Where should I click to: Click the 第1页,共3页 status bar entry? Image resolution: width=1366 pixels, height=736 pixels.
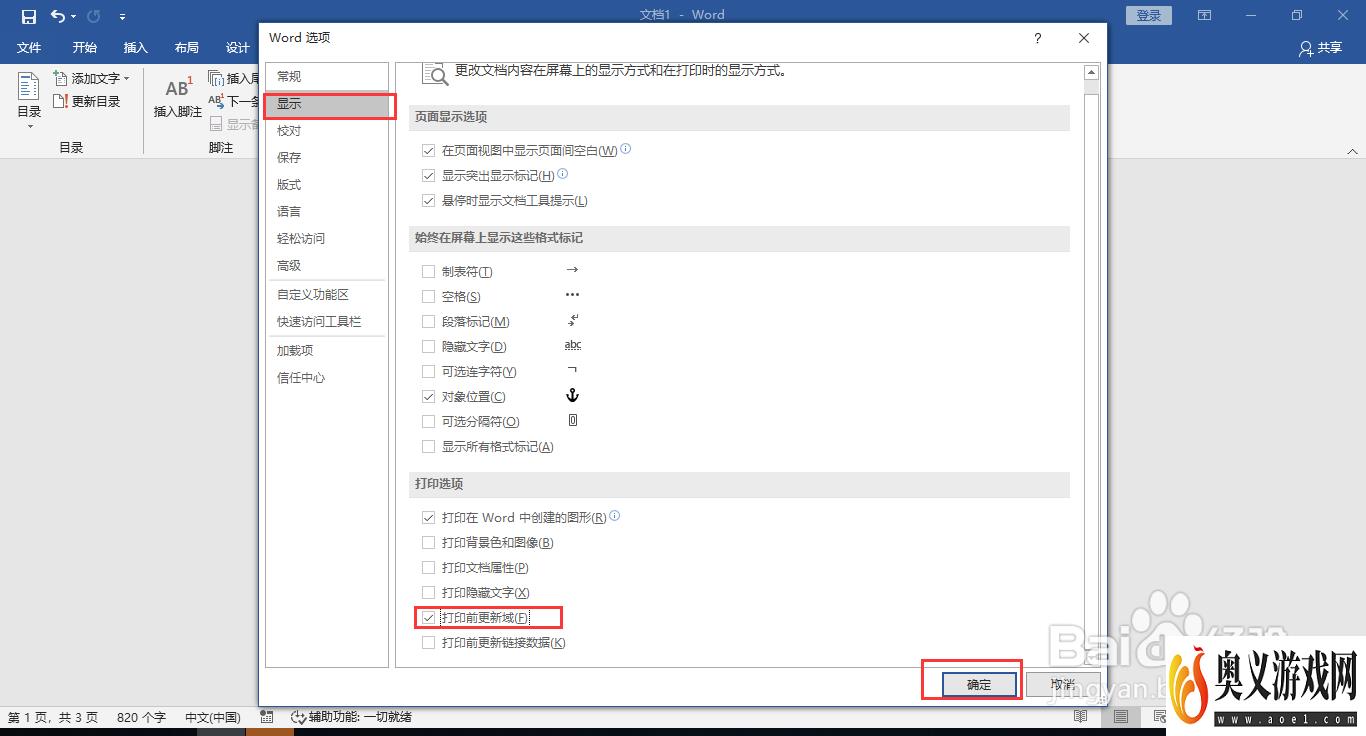click(53, 717)
